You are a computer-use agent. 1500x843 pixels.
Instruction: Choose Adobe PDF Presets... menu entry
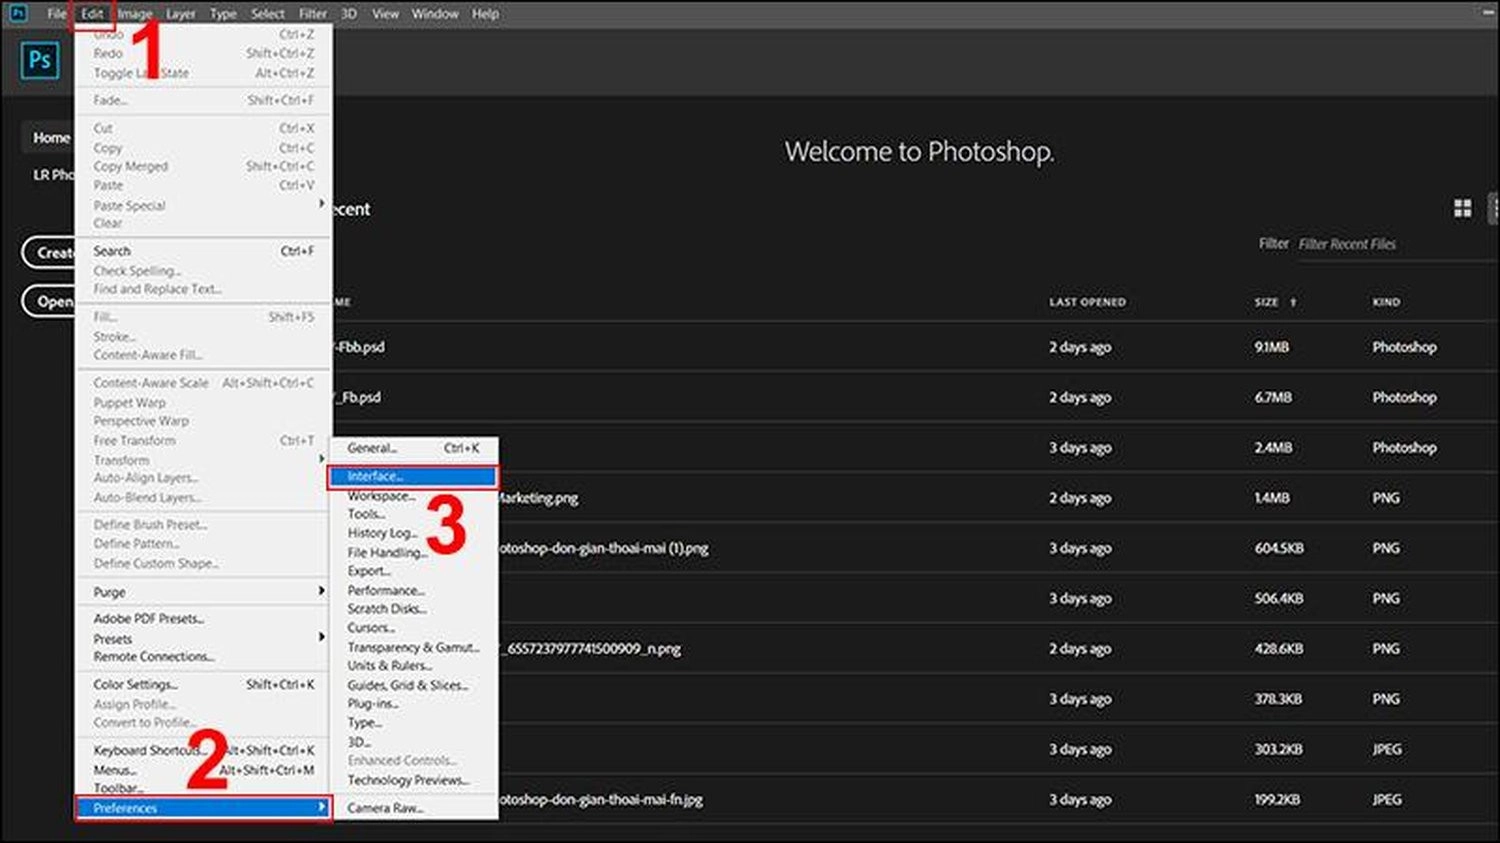coord(203,619)
